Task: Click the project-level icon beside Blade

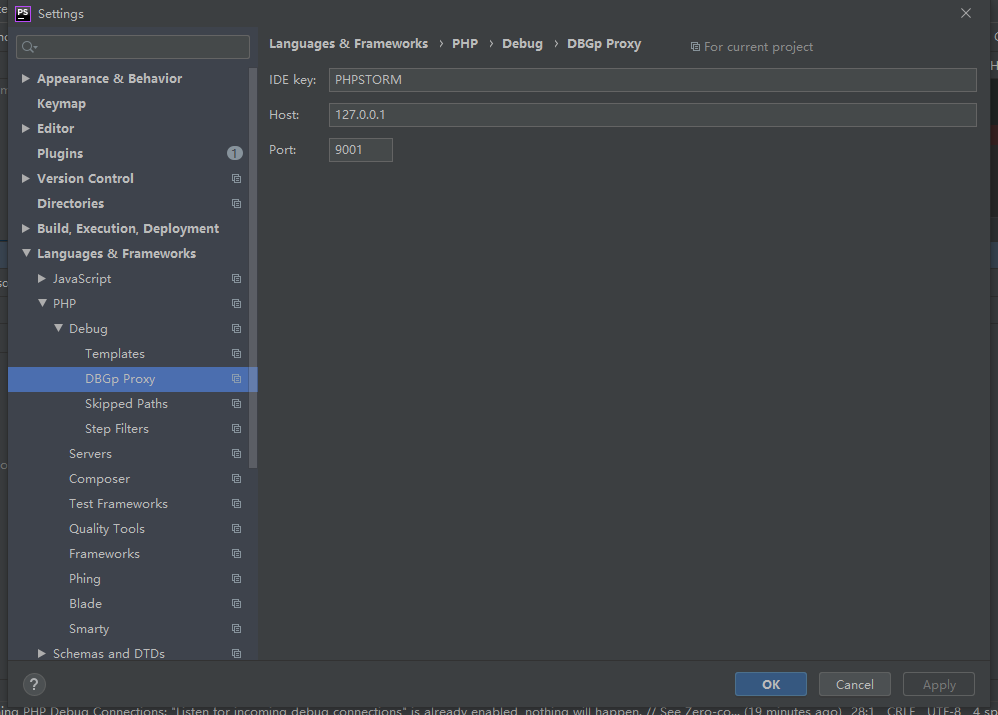Action: [236, 604]
